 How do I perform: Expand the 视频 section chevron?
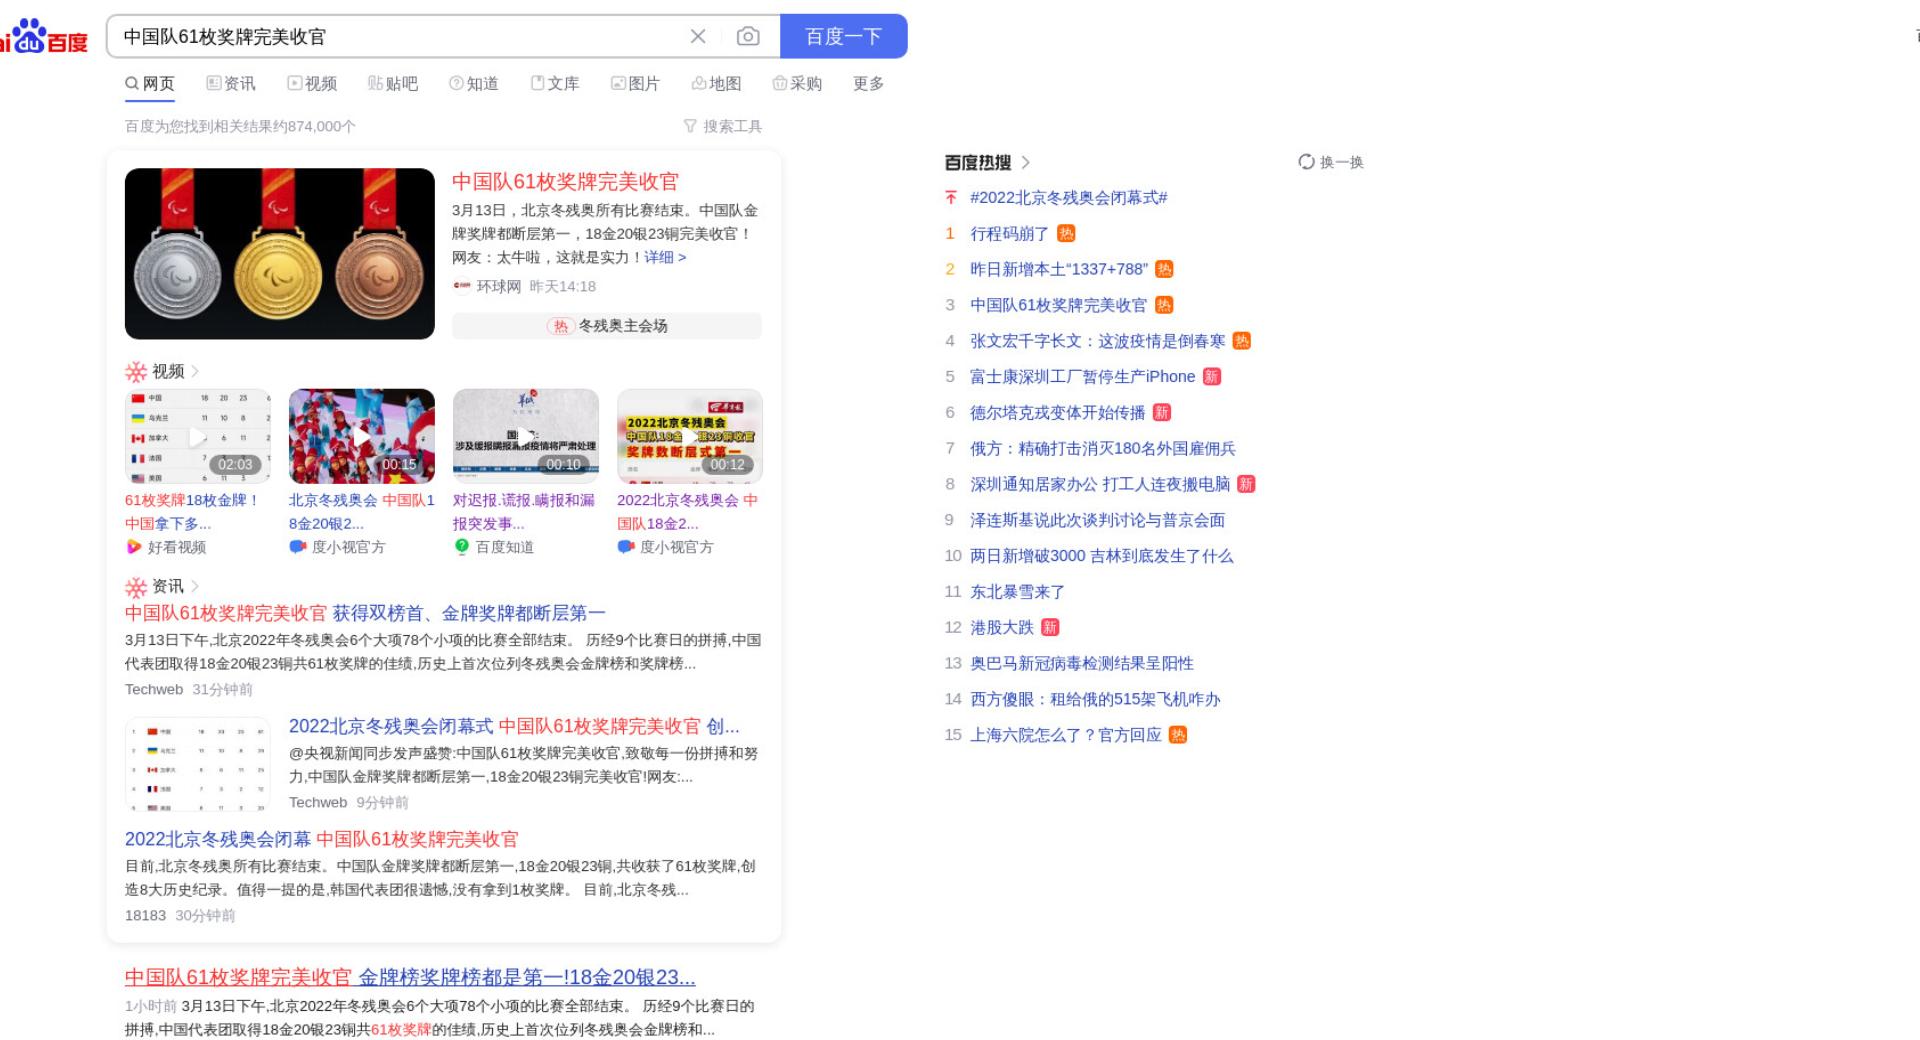coord(195,371)
